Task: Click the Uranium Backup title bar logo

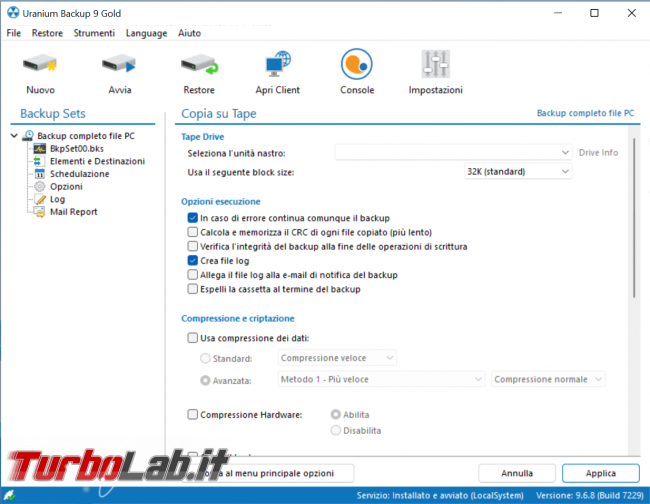Action: pos(13,13)
